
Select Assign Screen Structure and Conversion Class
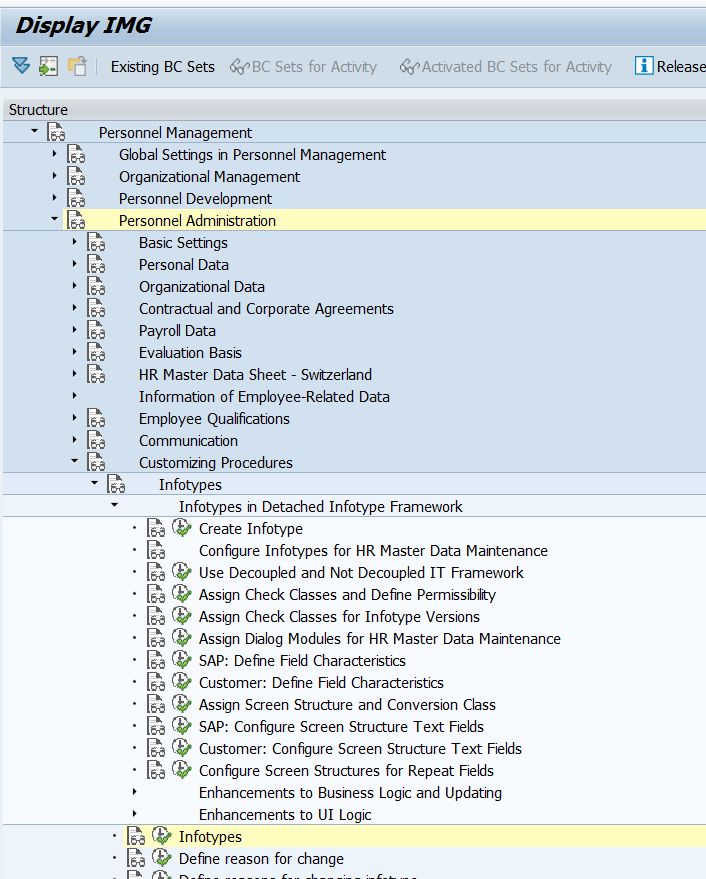347,704
